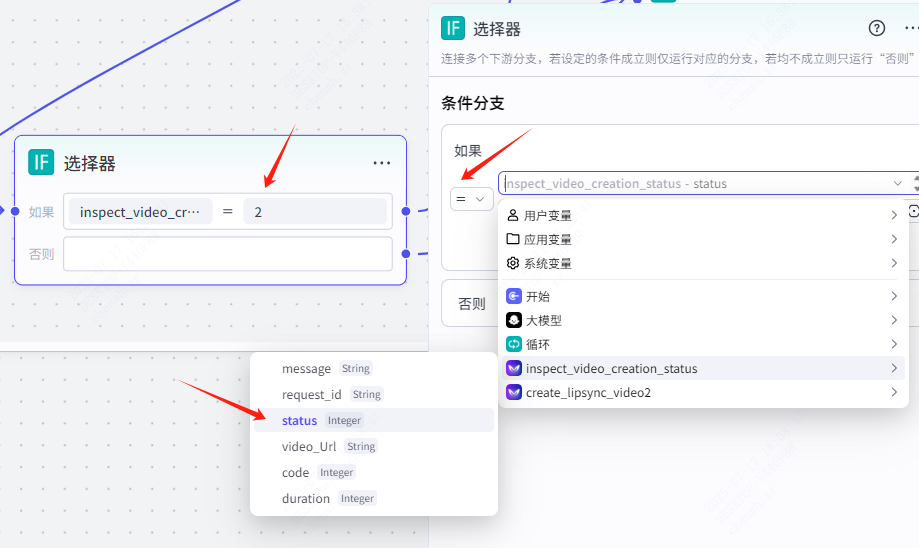Screen dimensions: 919x548
Task: Expand the 开始 node variables arrow
Action: pyautogui.click(x=894, y=296)
